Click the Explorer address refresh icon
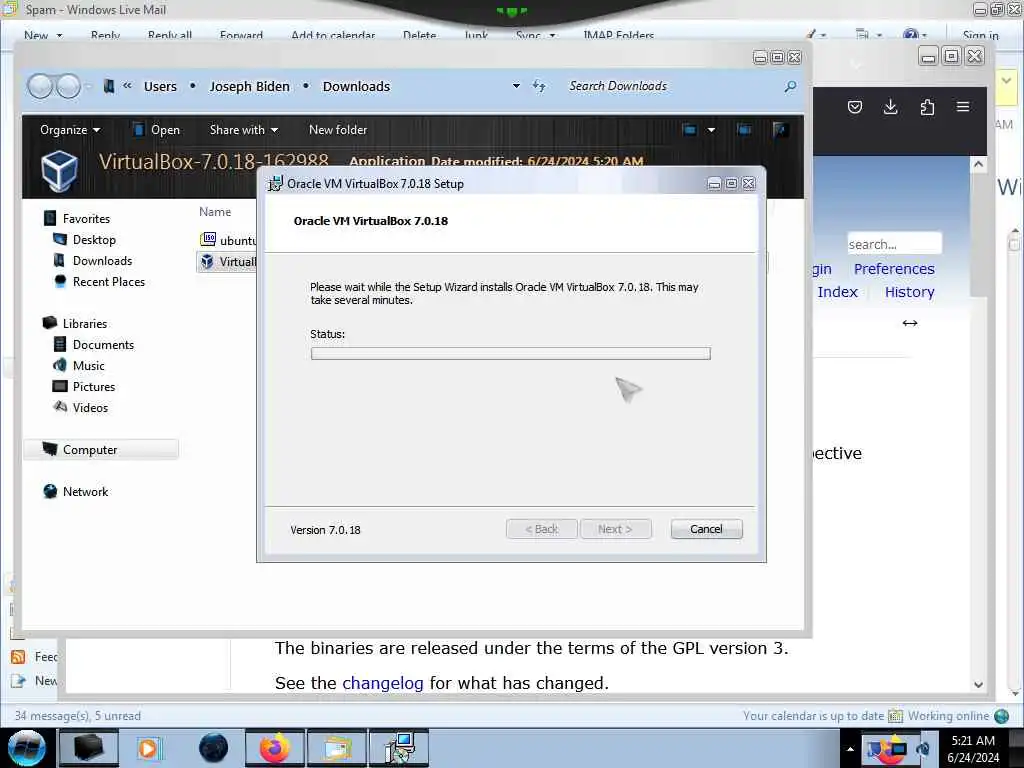 click(x=539, y=86)
